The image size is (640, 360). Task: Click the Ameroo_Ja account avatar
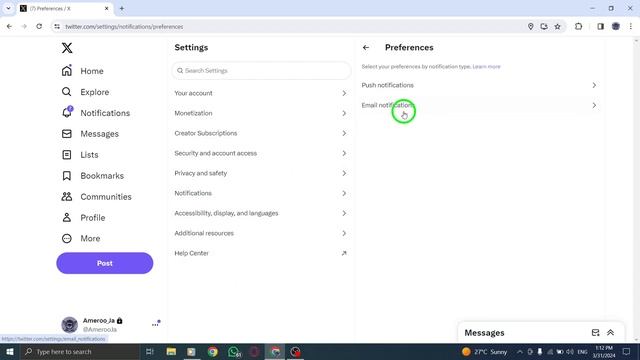pyautogui.click(x=69, y=325)
